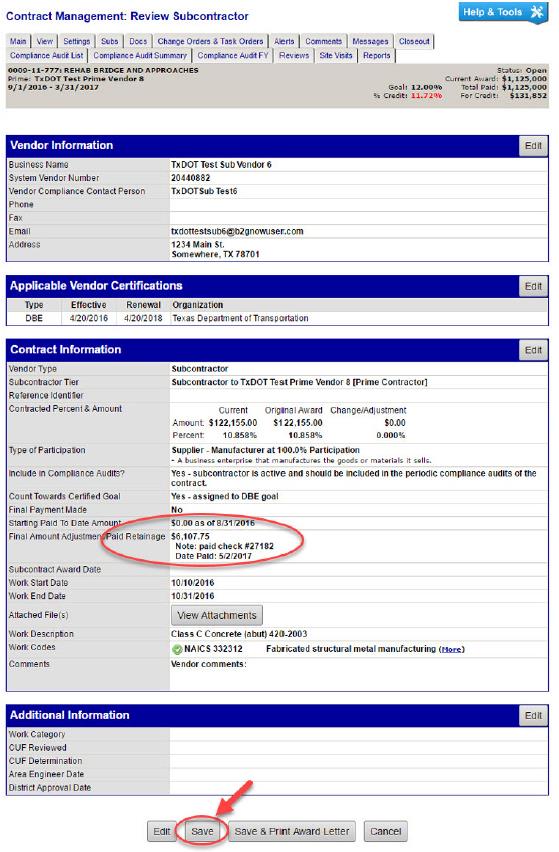The image size is (559, 852).
Task: Follow the More link beside work codes
Action: click(451, 649)
